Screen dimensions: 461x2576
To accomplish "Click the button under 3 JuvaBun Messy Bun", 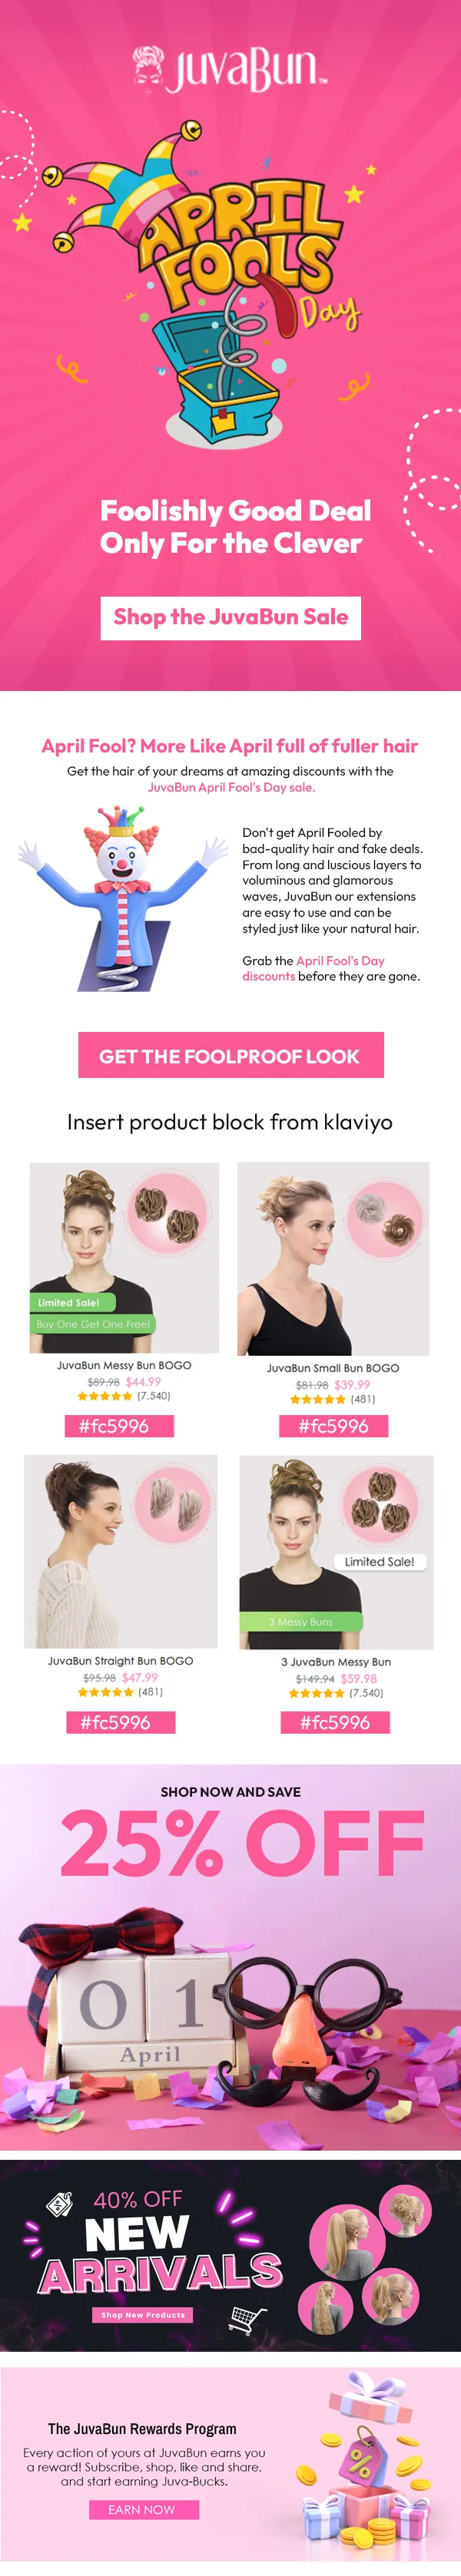I will pos(335,1722).
